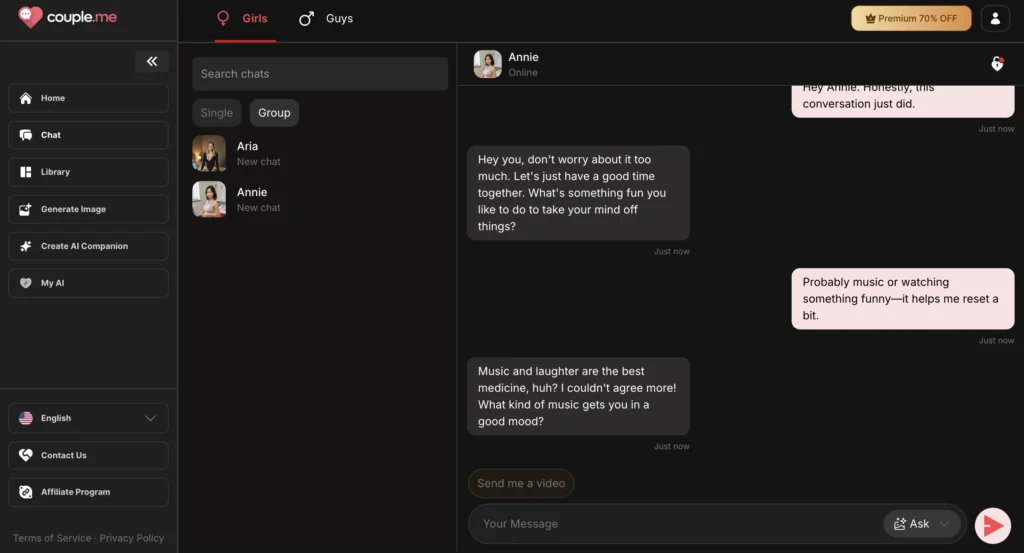Click the My AI heart icon
This screenshot has width=1024, height=553.
pos(25,283)
